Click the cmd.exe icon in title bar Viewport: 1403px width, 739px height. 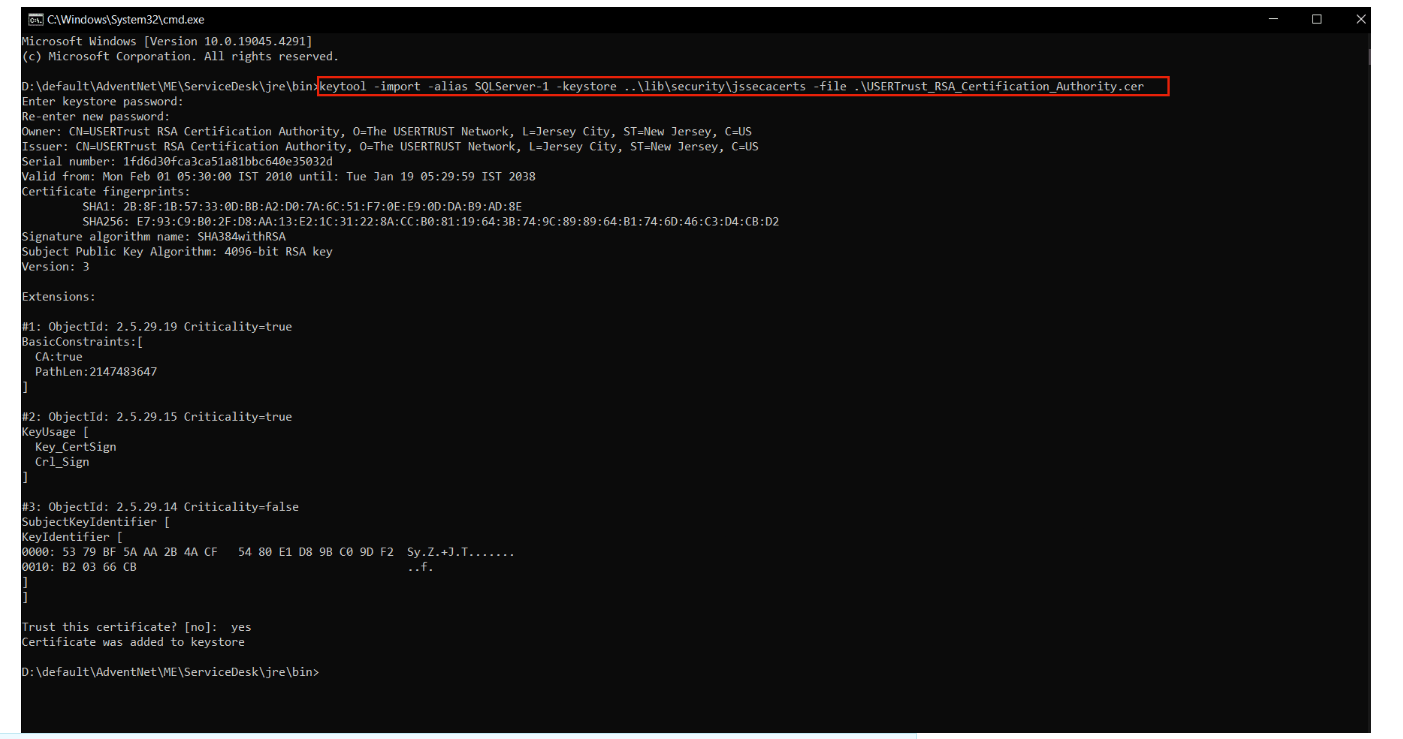35,19
